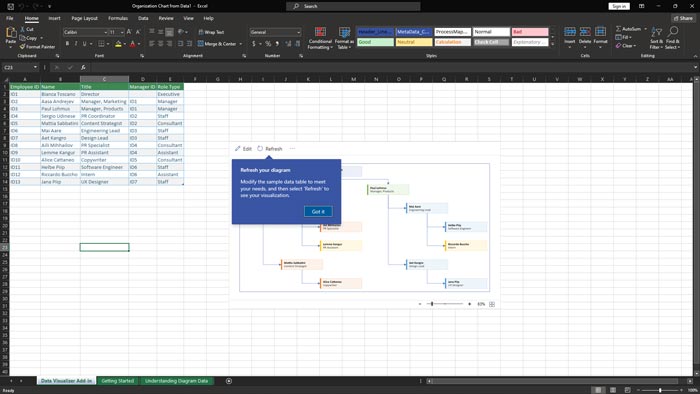Click the diagram zoom slider handle
700x394 pixels.
point(432,304)
